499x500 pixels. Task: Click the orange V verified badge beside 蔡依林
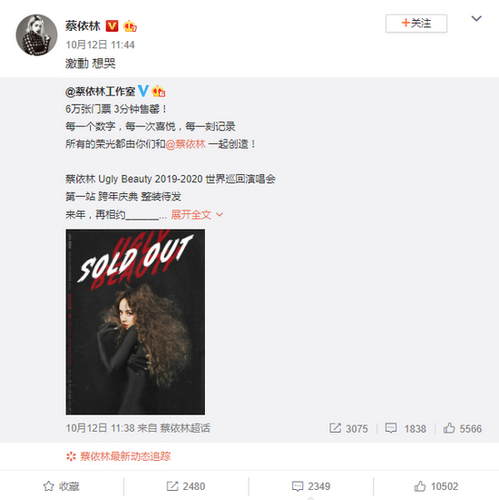pos(112,26)
